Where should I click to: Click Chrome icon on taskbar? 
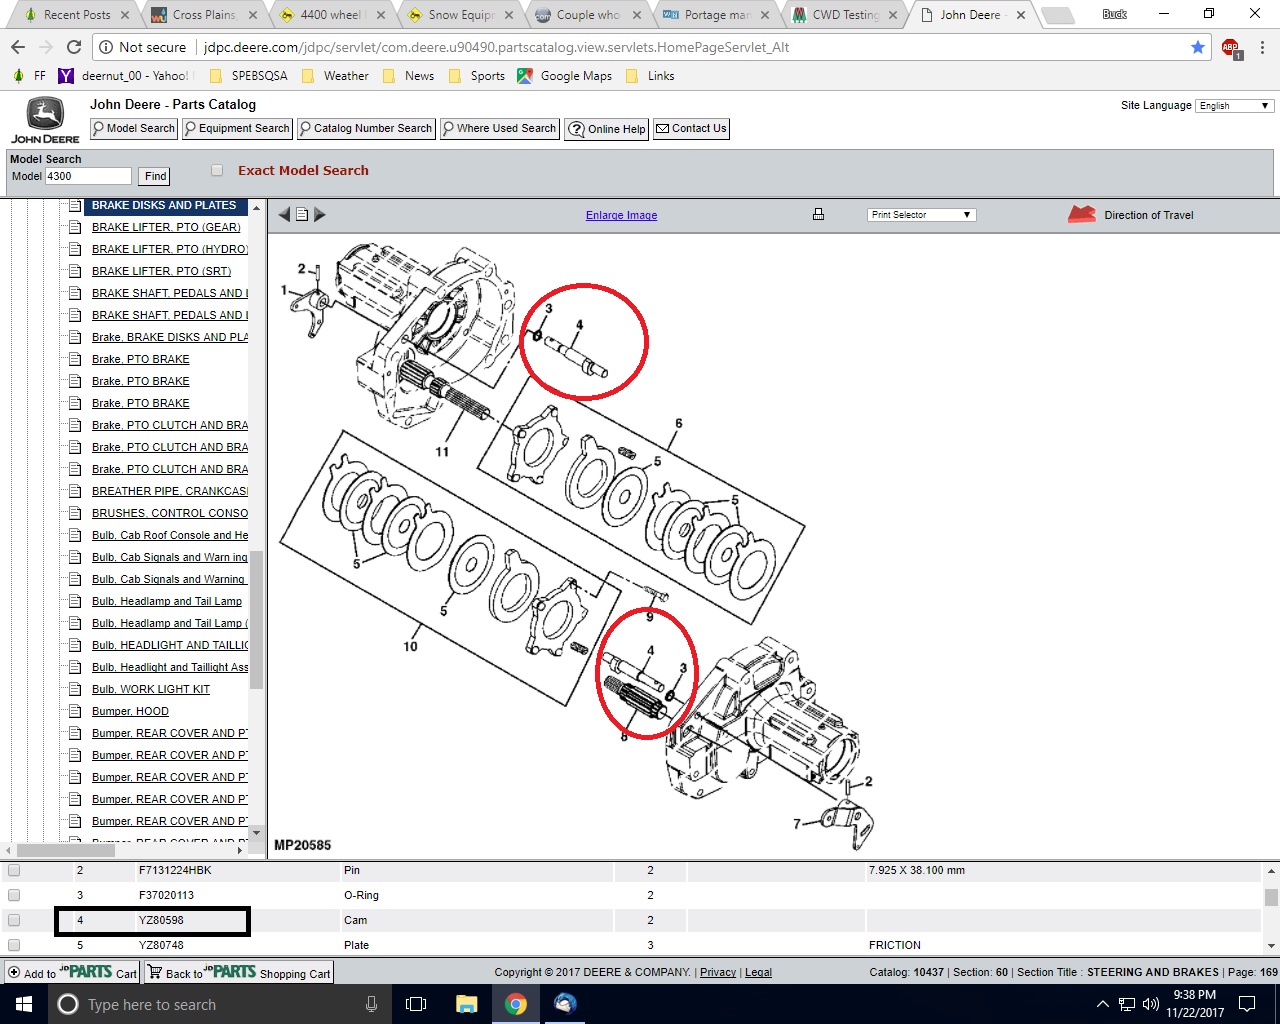[x=515, y=1004]
